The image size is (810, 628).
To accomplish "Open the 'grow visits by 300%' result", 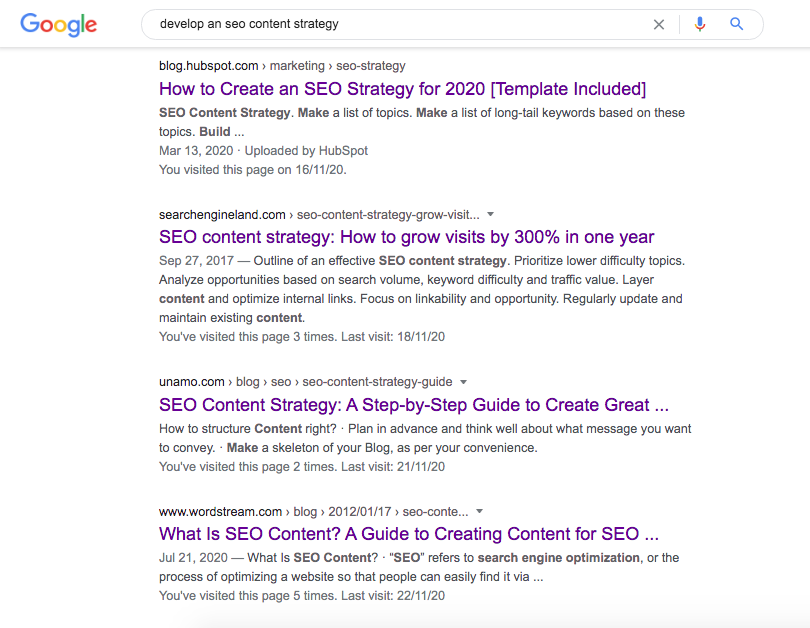I will pyautogui.click(x=407, y=237).
